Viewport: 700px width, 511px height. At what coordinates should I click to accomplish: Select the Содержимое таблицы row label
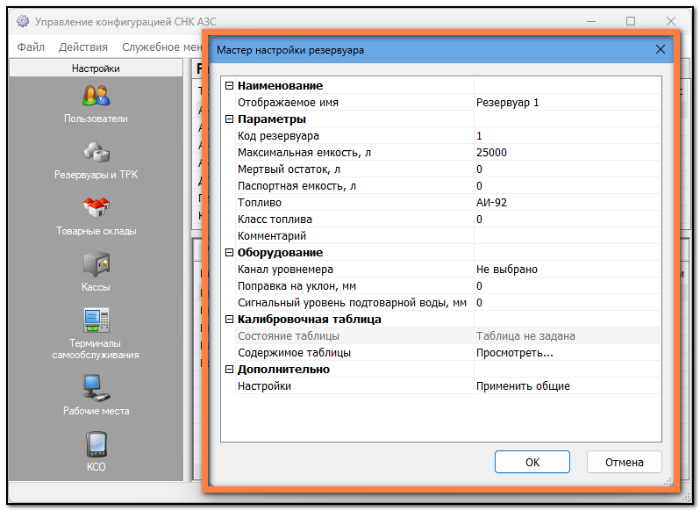pos(294,353)
